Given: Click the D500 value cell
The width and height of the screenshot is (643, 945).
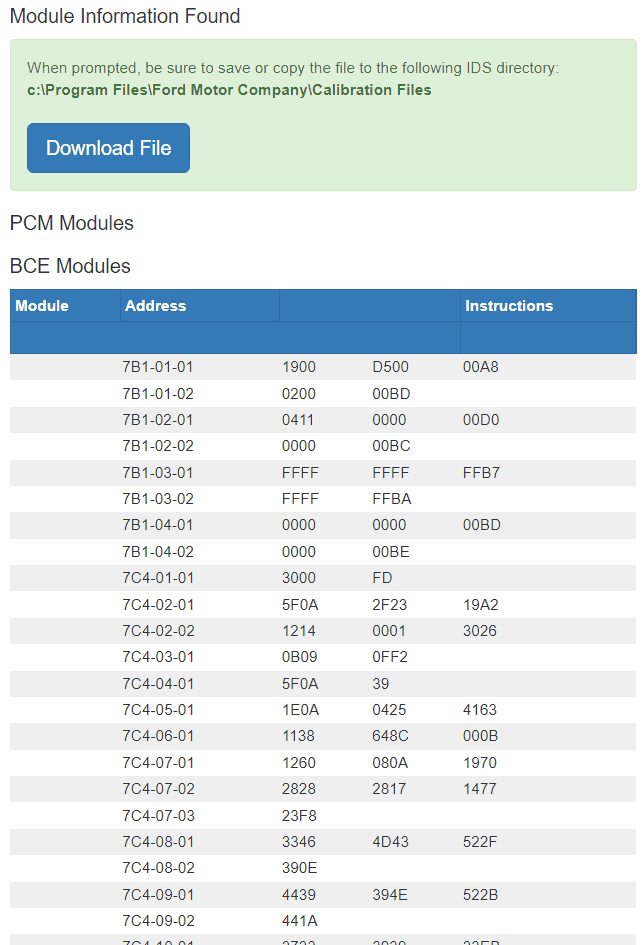Looking at the screenshot, I should click(390, 367).
